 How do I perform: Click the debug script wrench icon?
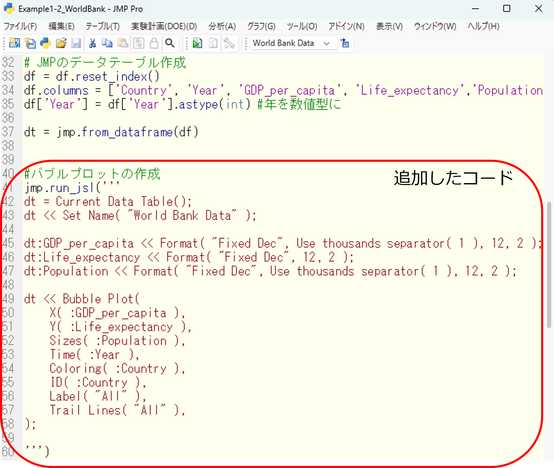coord(229,43)
